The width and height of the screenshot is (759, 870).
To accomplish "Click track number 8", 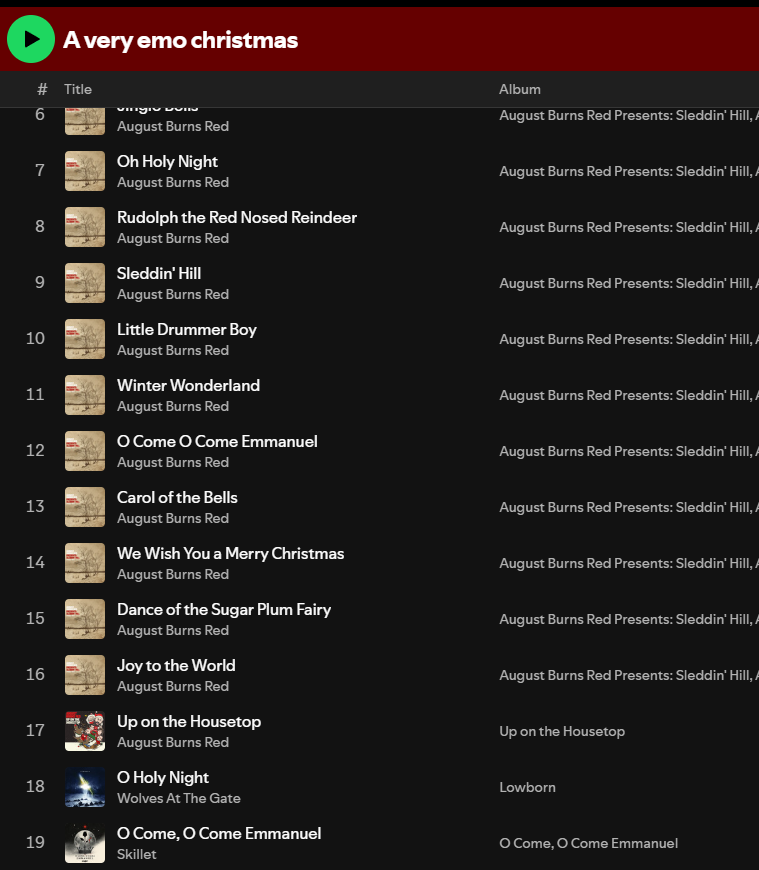I will (40, 226).
